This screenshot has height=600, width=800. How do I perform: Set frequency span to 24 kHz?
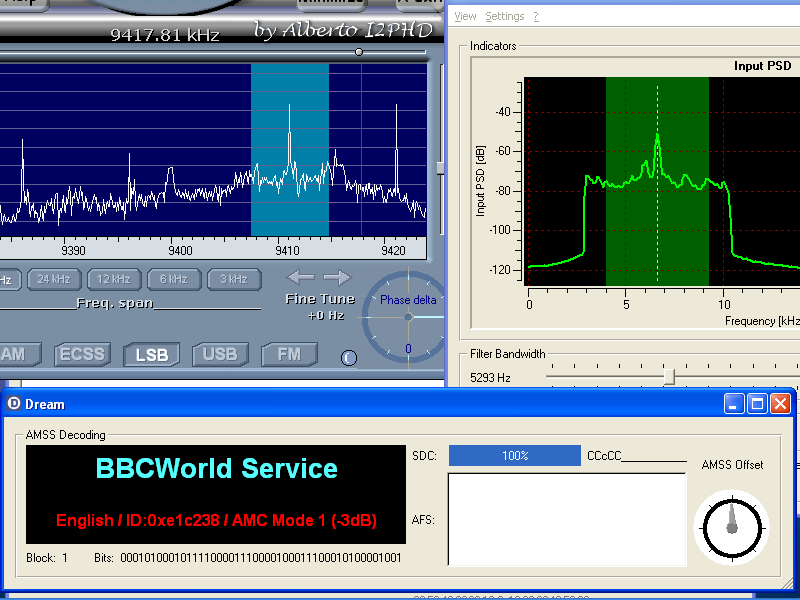[54, 279]
